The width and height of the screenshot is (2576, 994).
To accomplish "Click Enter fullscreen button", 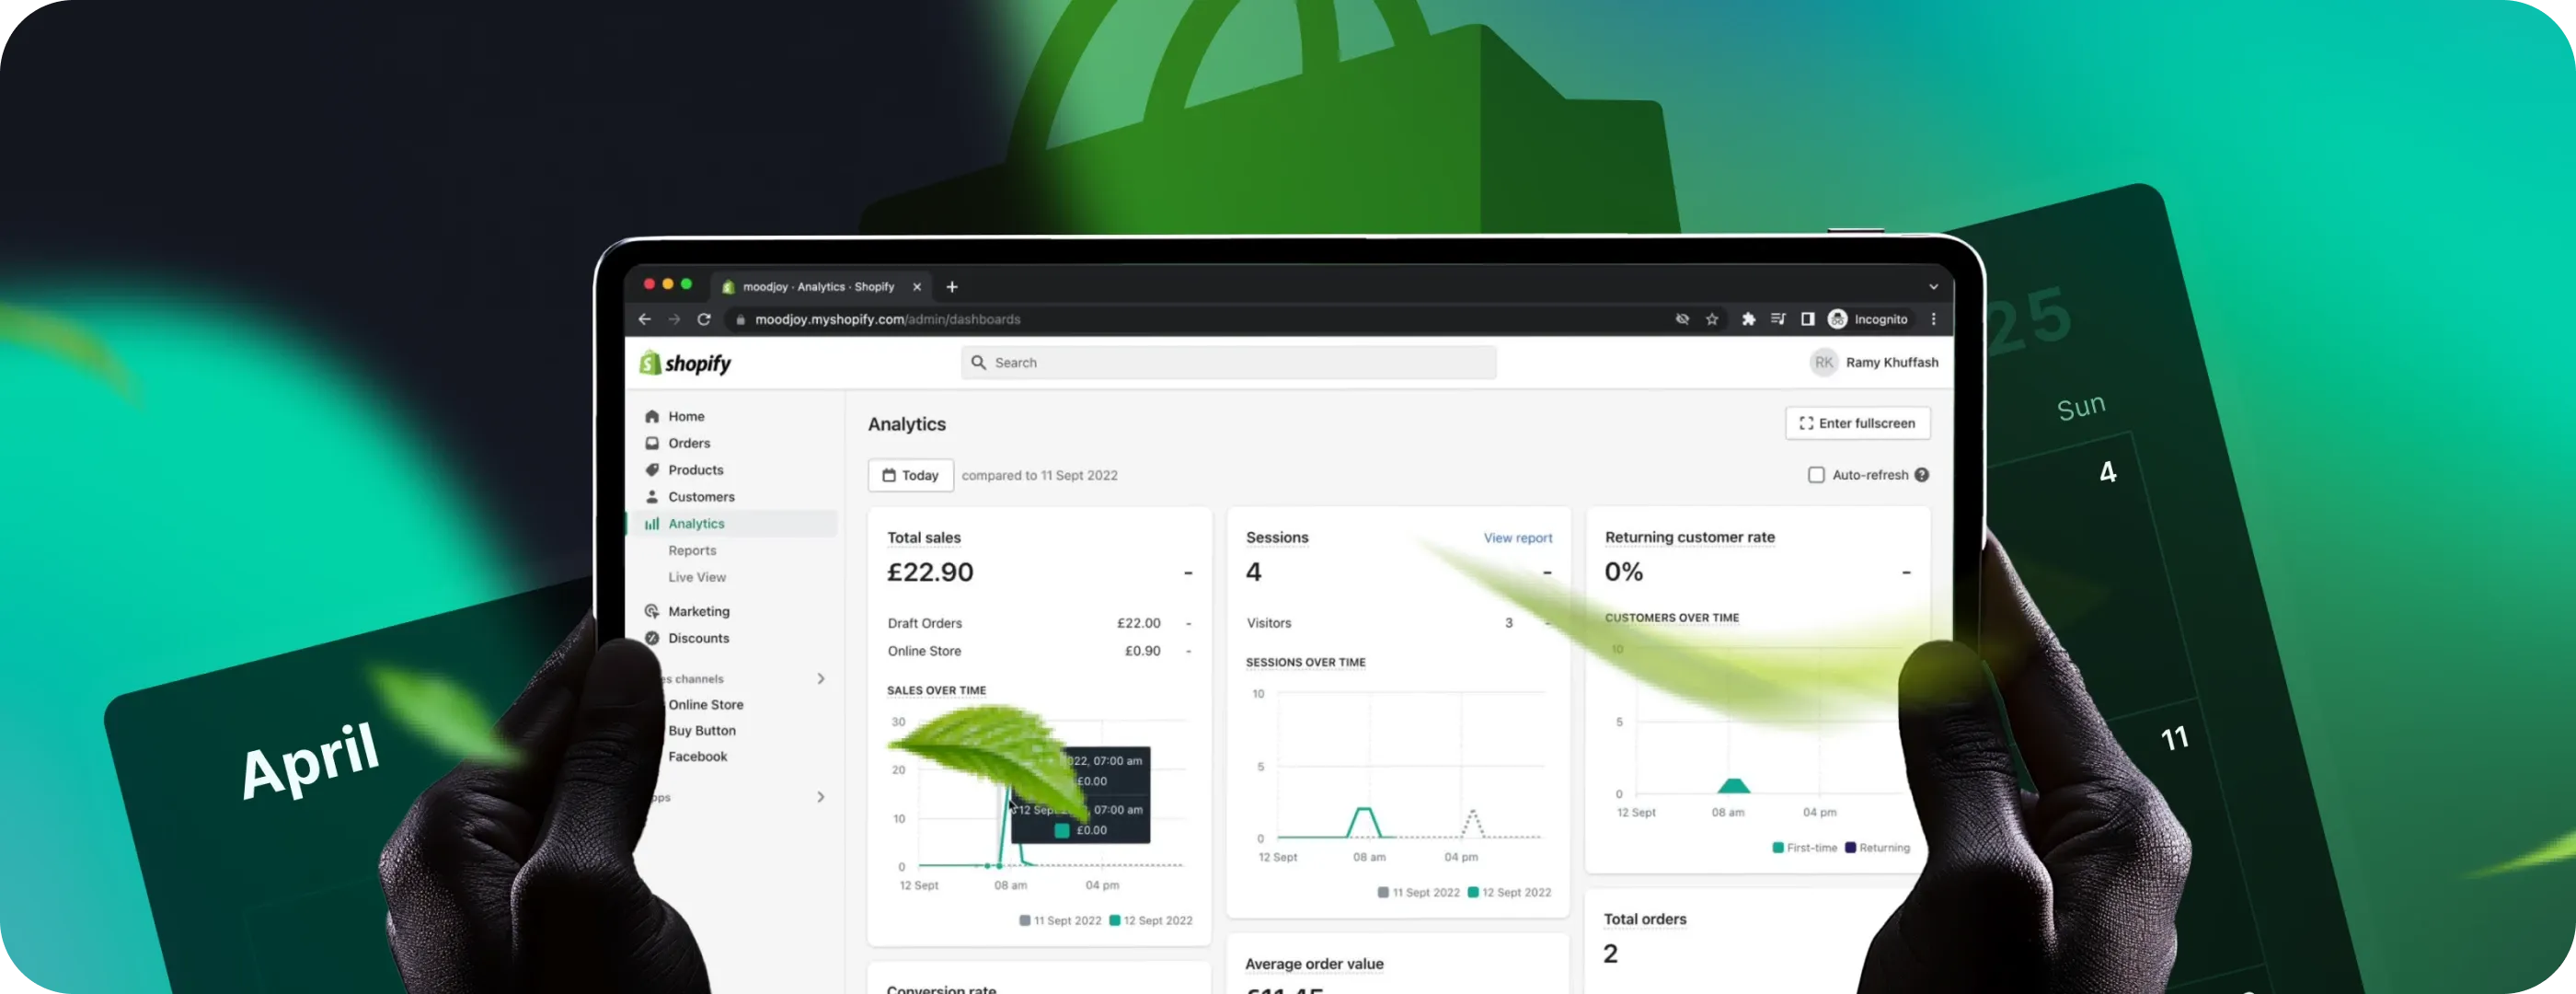I will pyautogui.click(x=1857, y=423).
